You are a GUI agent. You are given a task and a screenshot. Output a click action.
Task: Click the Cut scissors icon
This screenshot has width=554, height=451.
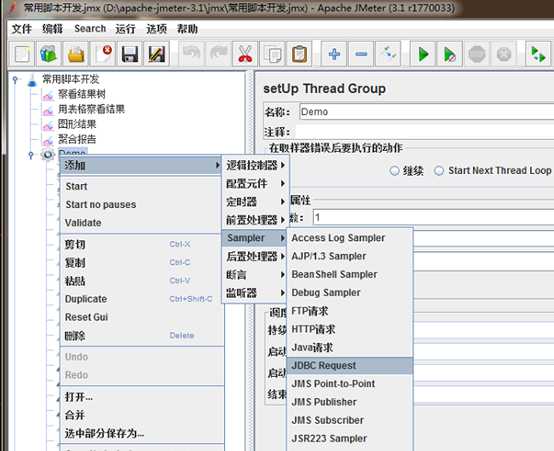245,54
